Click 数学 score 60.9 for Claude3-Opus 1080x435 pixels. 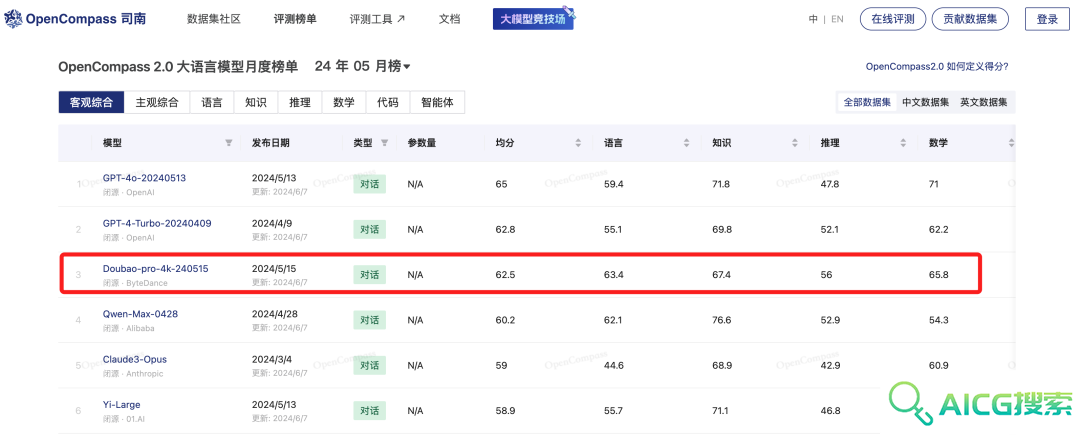(939, 365)
